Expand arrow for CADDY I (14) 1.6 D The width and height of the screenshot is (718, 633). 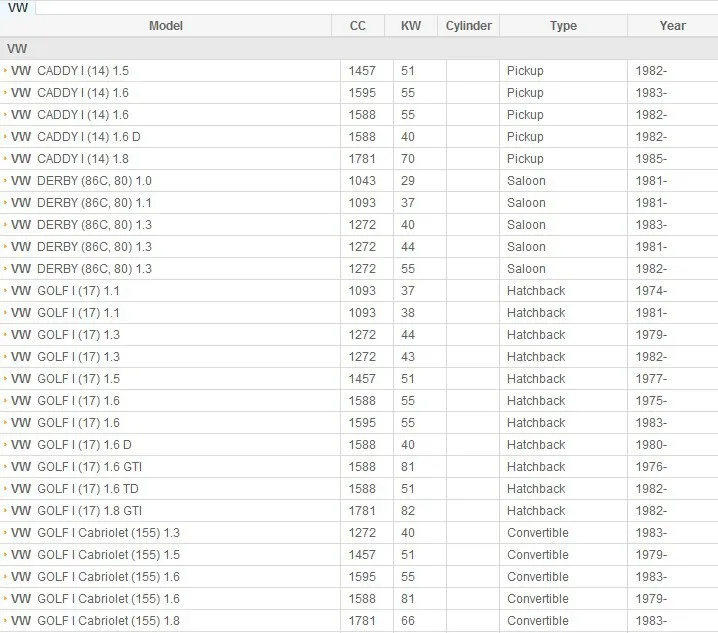pos(5,136)
